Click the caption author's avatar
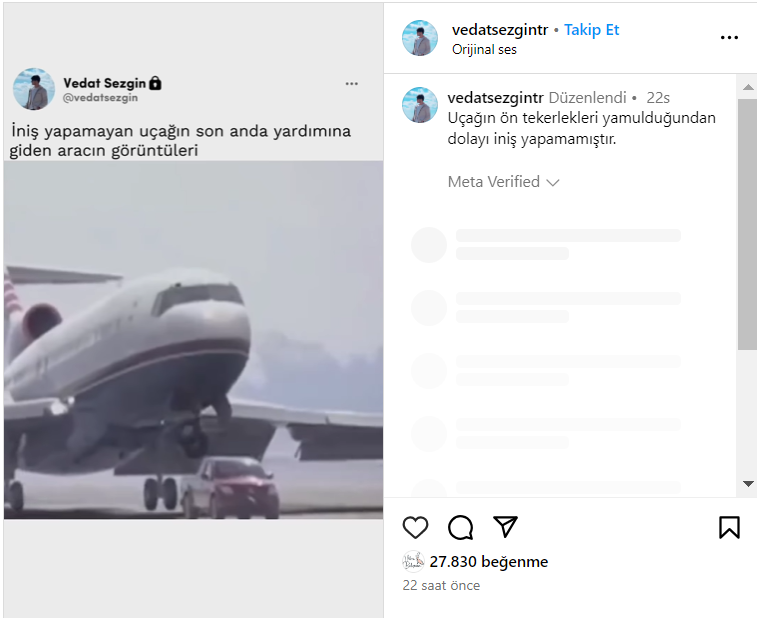The height and width of the screenshot is (618, 757). click(x=420, y=105)
